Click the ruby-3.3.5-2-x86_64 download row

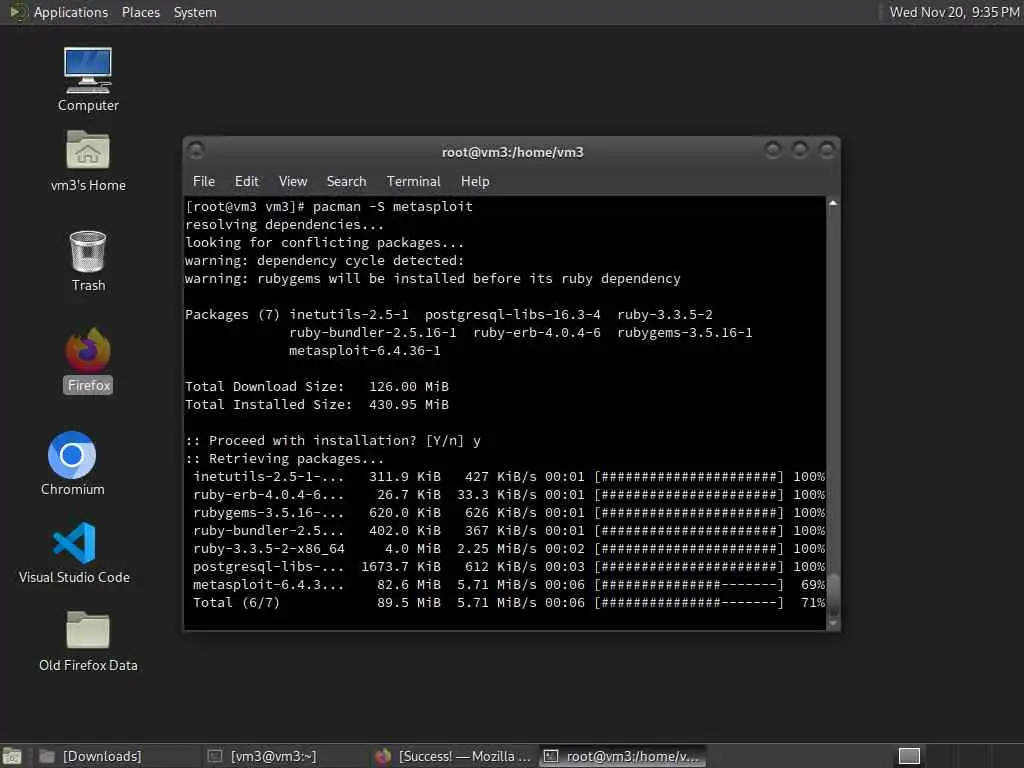pos(509,549)
